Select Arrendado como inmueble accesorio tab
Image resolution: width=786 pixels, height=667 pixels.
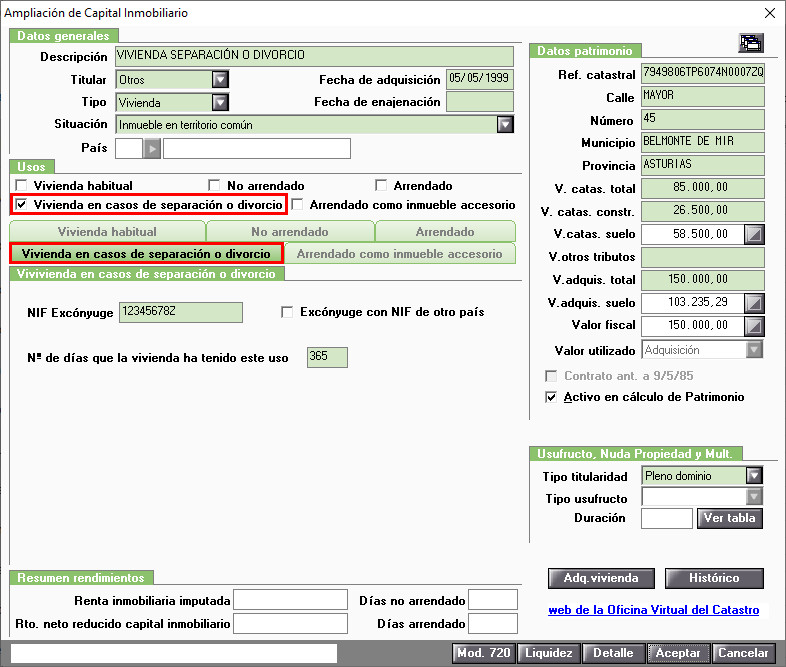400,254
